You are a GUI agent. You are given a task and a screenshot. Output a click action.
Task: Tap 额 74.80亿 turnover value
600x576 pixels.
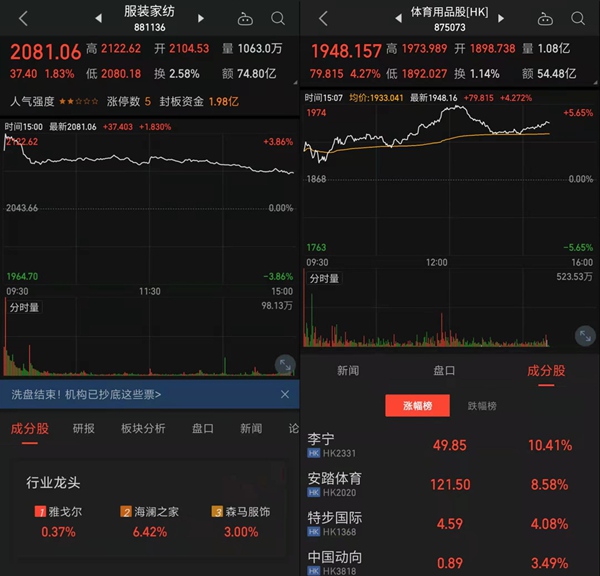(x=249, y=73)
